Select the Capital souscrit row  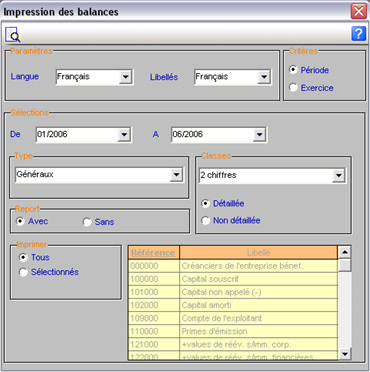[233, 279]
